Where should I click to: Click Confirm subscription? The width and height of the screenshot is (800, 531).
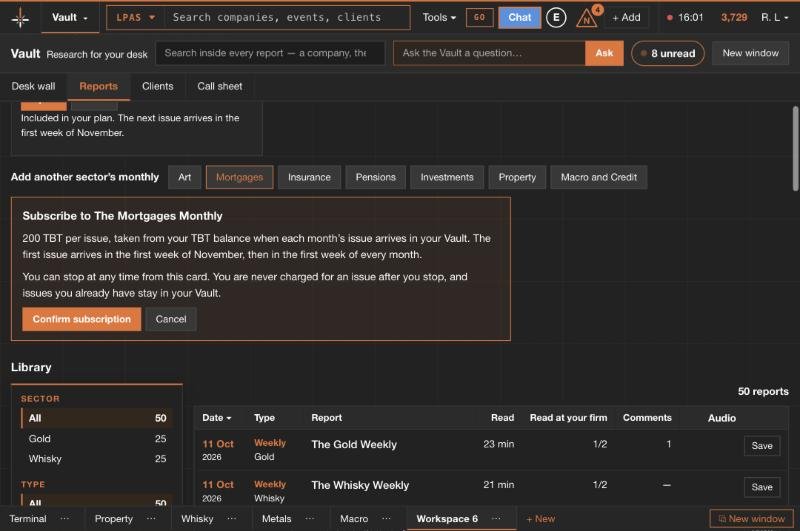[82, 319]
